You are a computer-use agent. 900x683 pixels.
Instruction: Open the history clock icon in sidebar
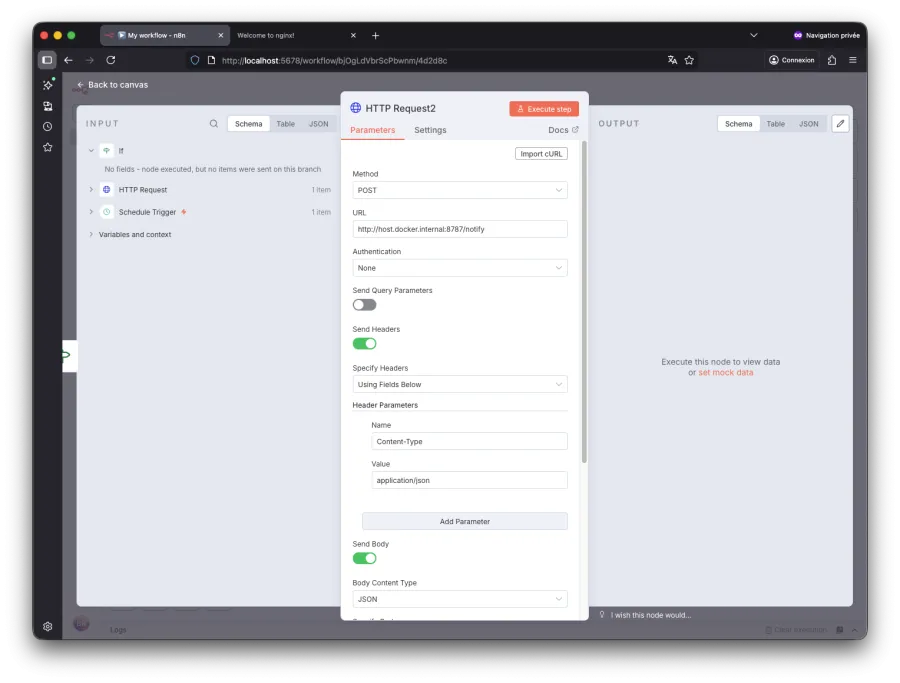[47, 127]
